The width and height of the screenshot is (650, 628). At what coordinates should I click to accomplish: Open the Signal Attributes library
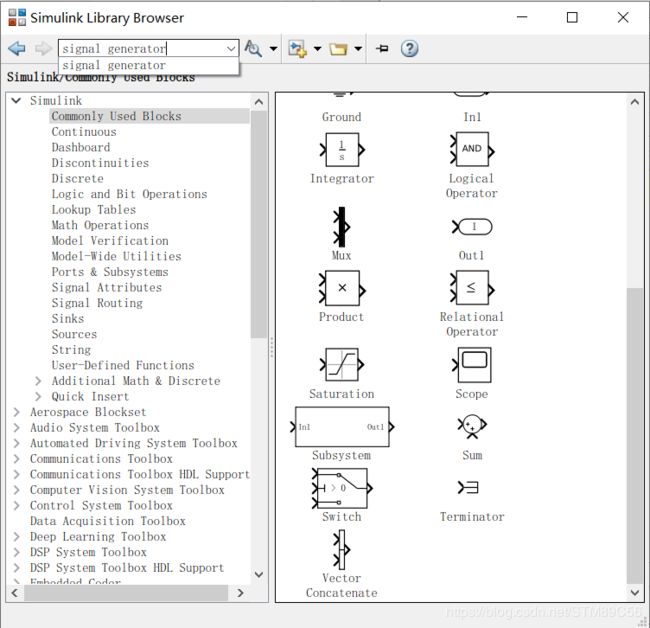107,287
